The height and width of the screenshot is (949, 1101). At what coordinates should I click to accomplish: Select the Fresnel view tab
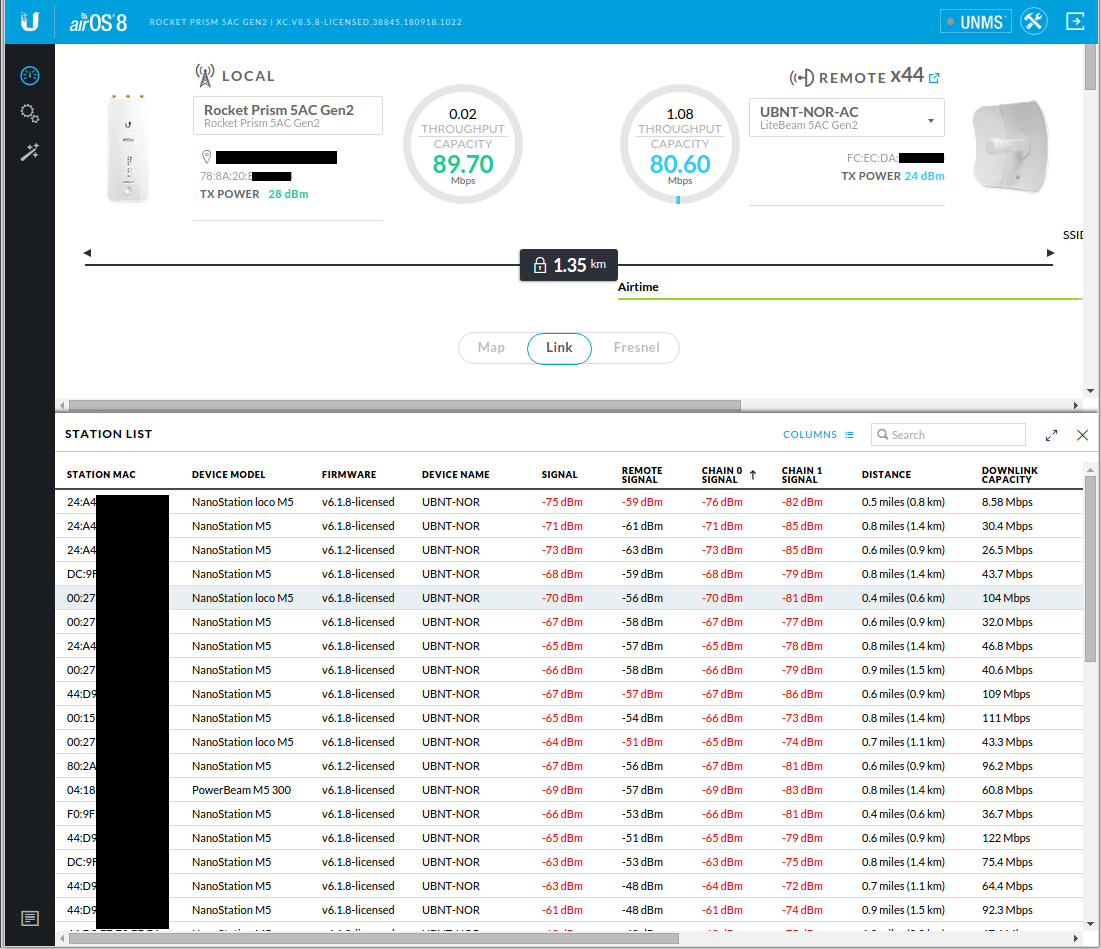point(636,348)
